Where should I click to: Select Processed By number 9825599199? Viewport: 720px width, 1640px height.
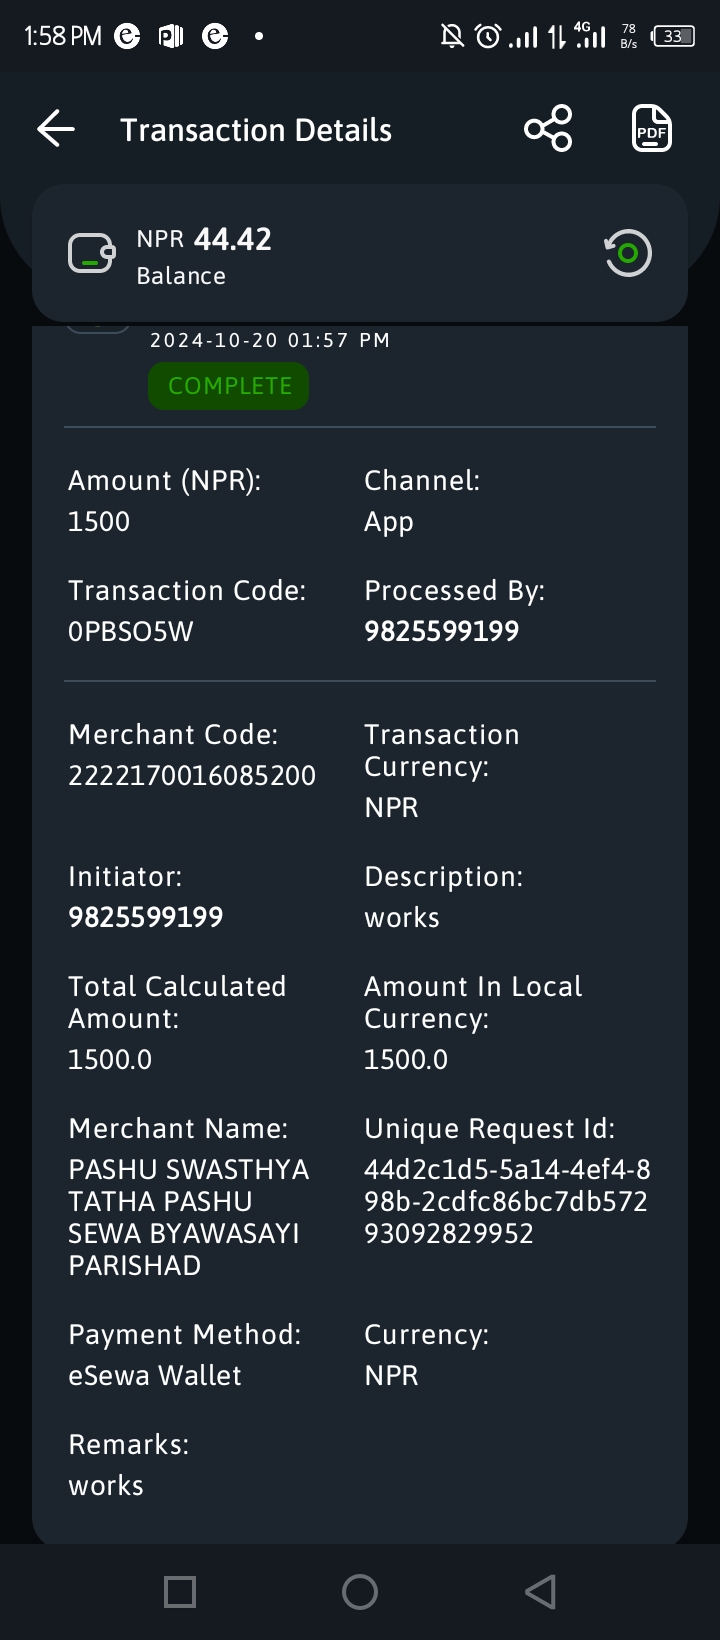click(x=442, y=631)
